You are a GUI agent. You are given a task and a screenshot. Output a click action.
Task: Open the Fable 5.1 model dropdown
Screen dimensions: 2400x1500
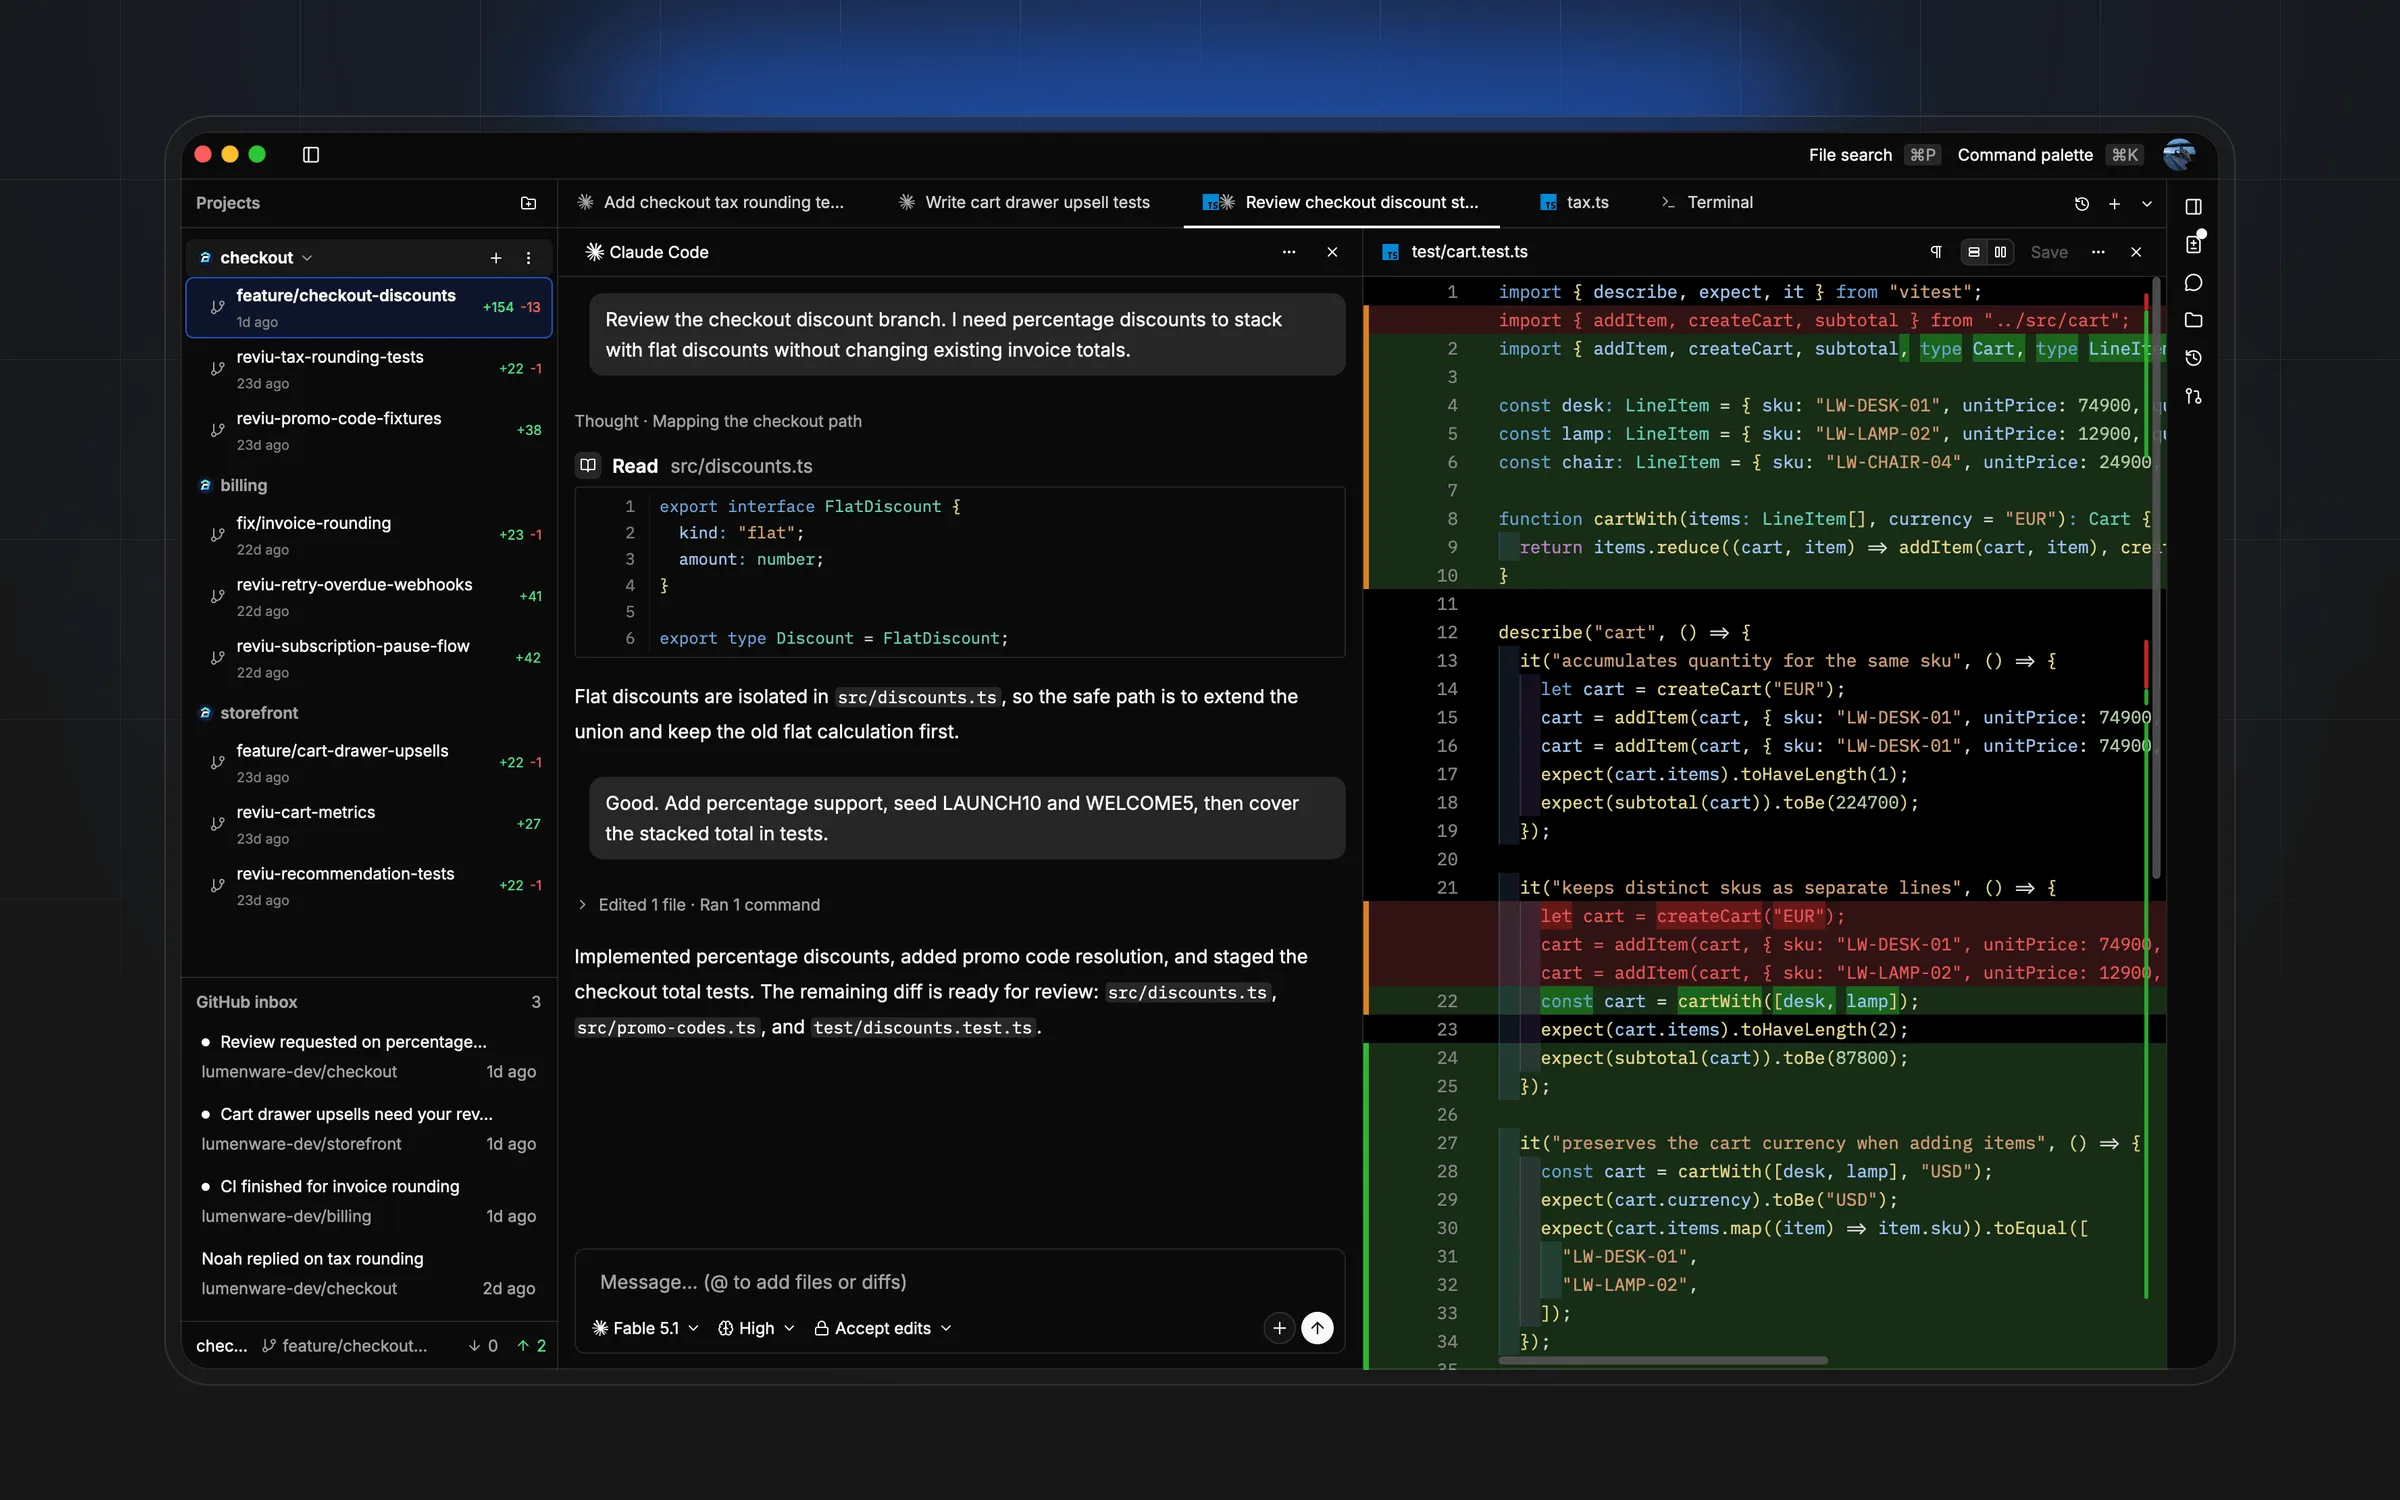645,1328
